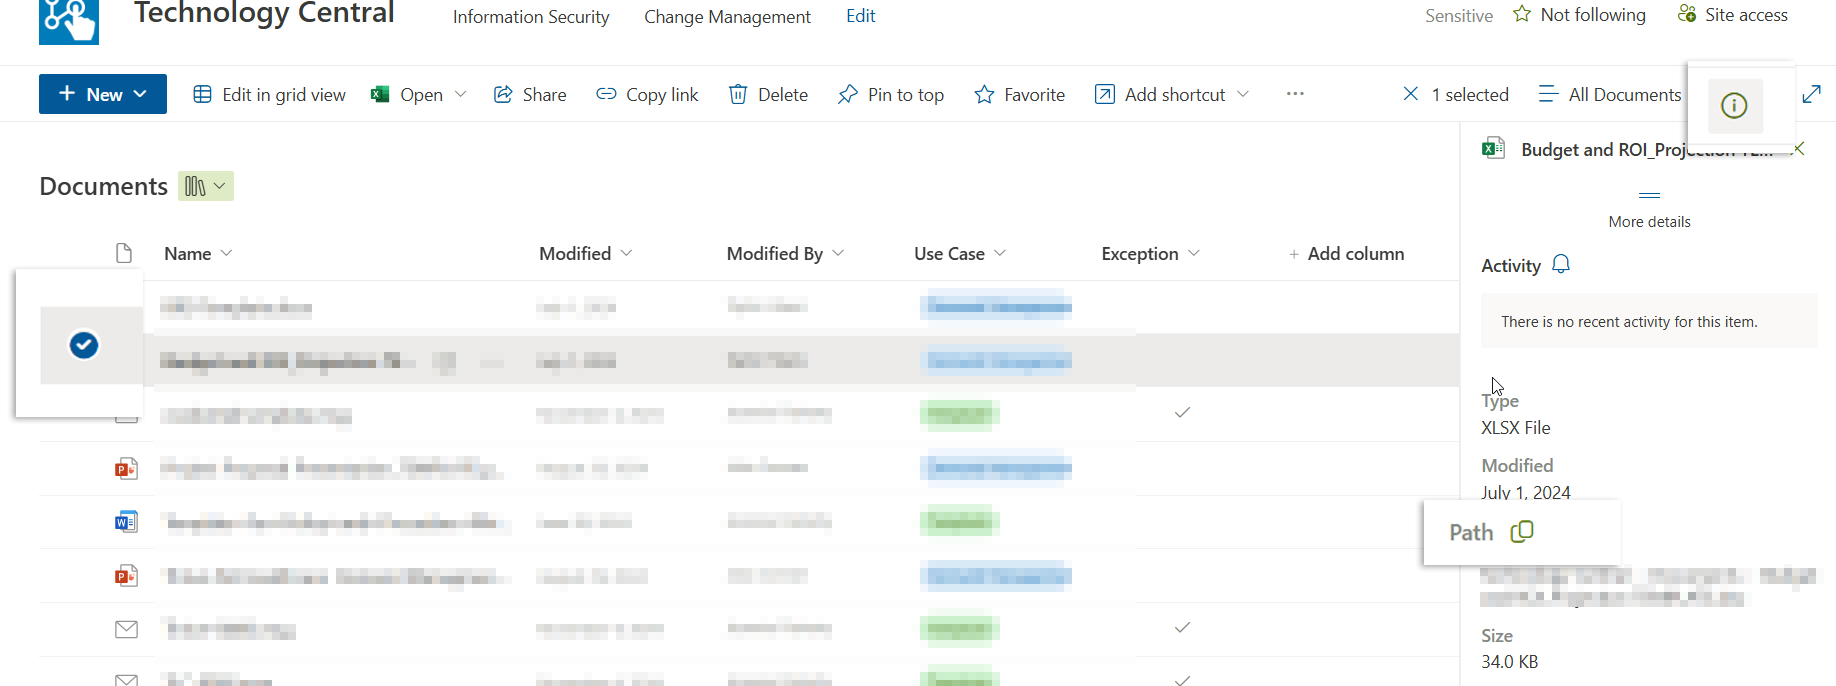
Task: Open the toolbar more options ellipsis
Action: coord(1295,94)
